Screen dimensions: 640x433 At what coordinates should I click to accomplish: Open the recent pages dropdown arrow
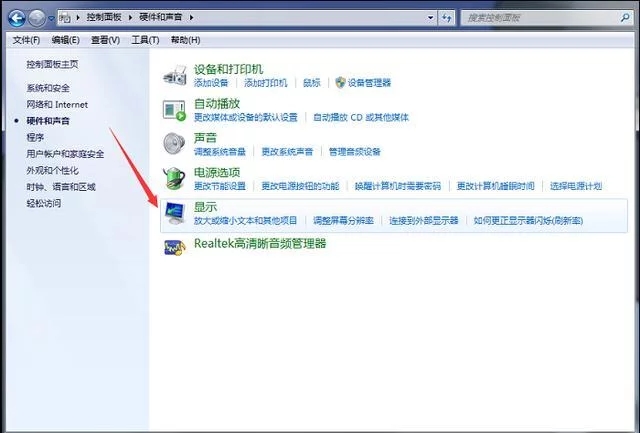tap(53, 18)
